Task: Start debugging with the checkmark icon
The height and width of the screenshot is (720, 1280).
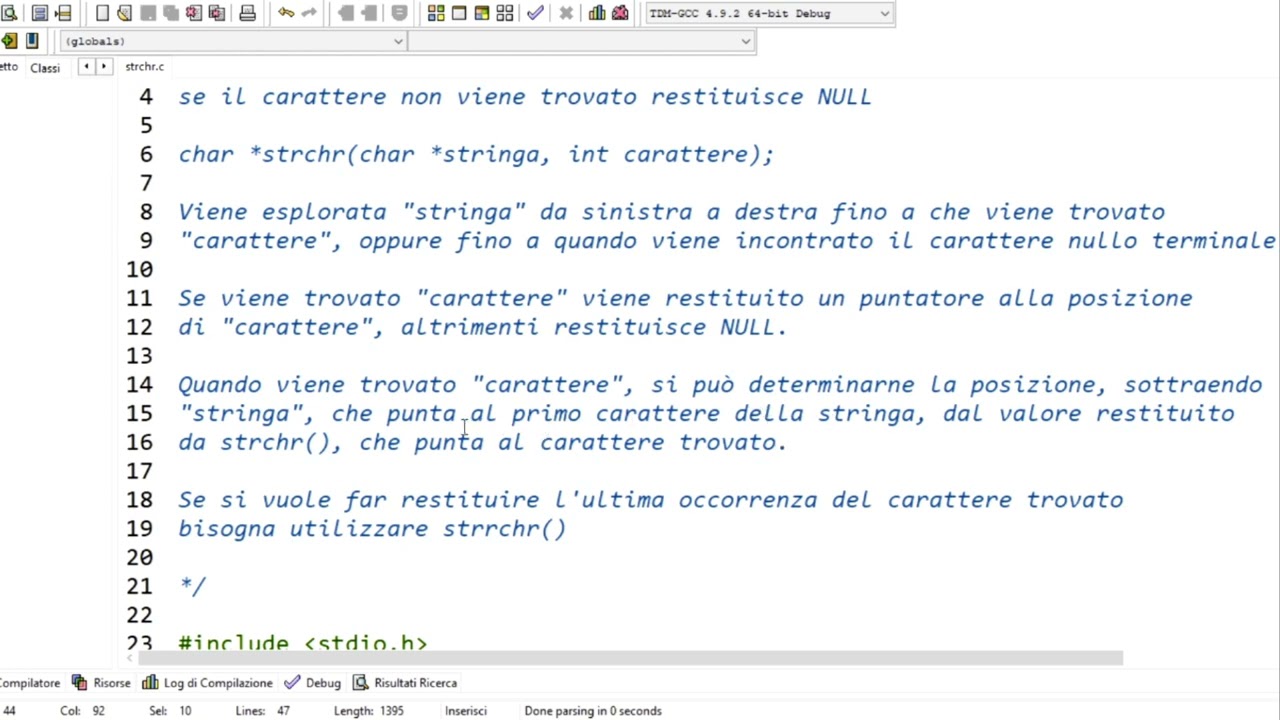Action: [x=535, y=13]
